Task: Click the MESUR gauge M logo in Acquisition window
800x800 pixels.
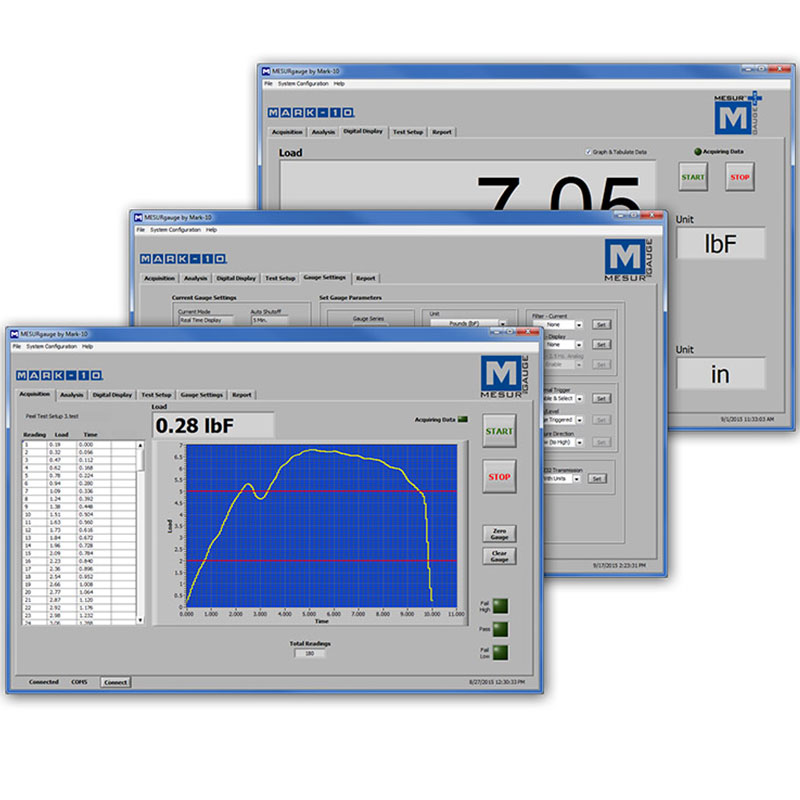Action: (505, 377)
